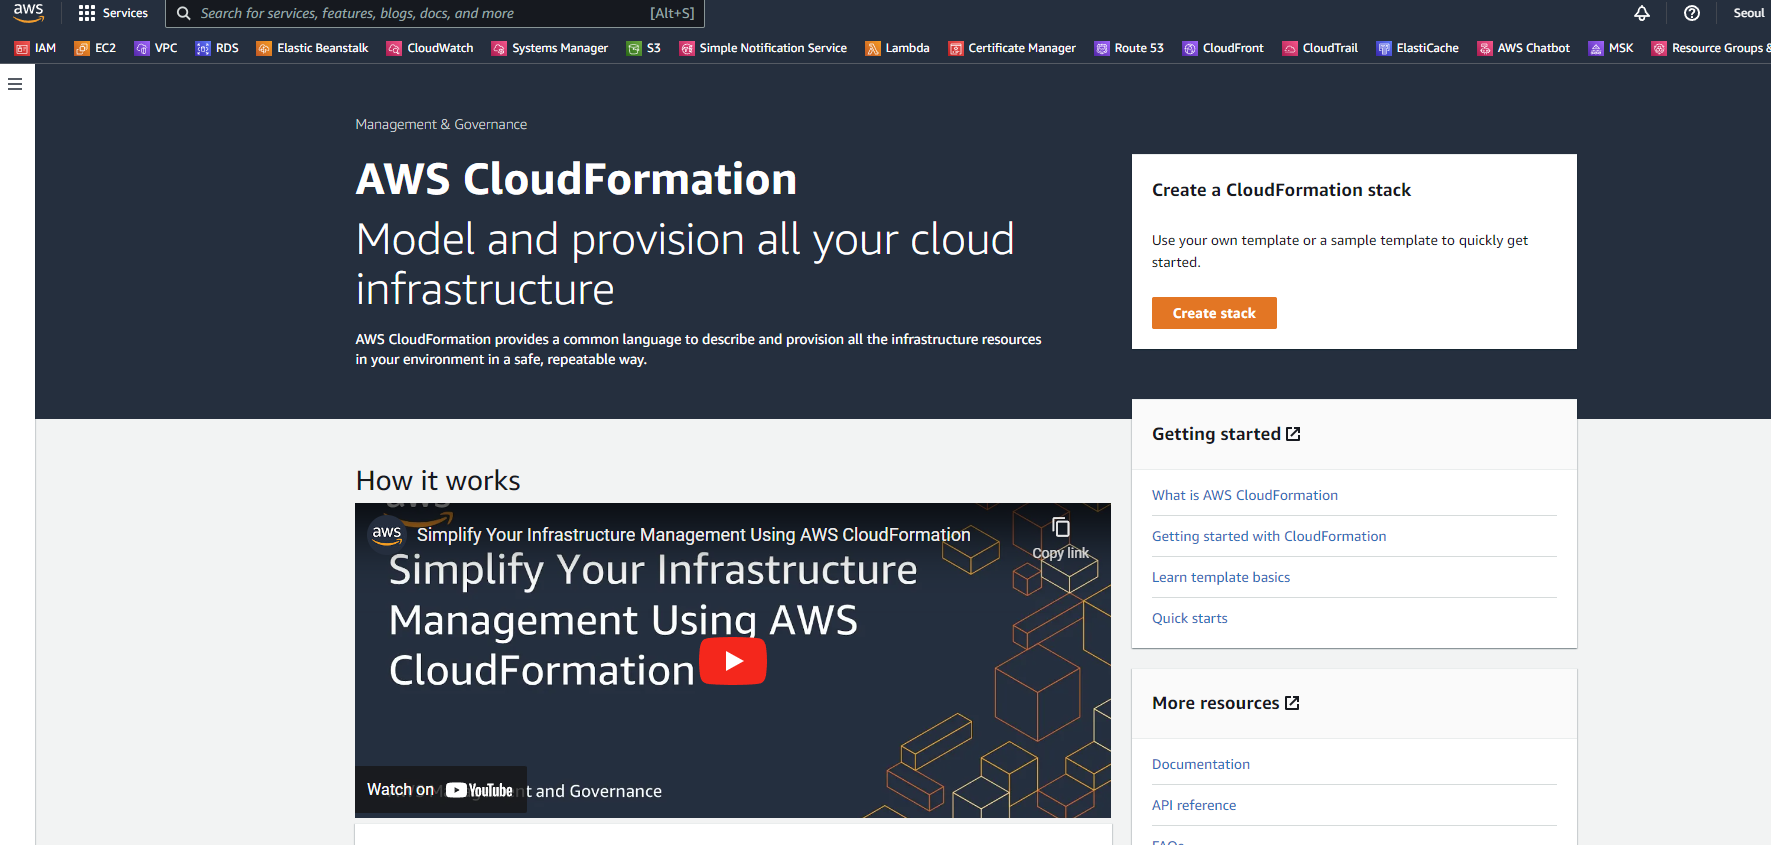Screen dimensions: 1771x845
Task: Open the Quick starts link
Action: (x=1190, y=618)
